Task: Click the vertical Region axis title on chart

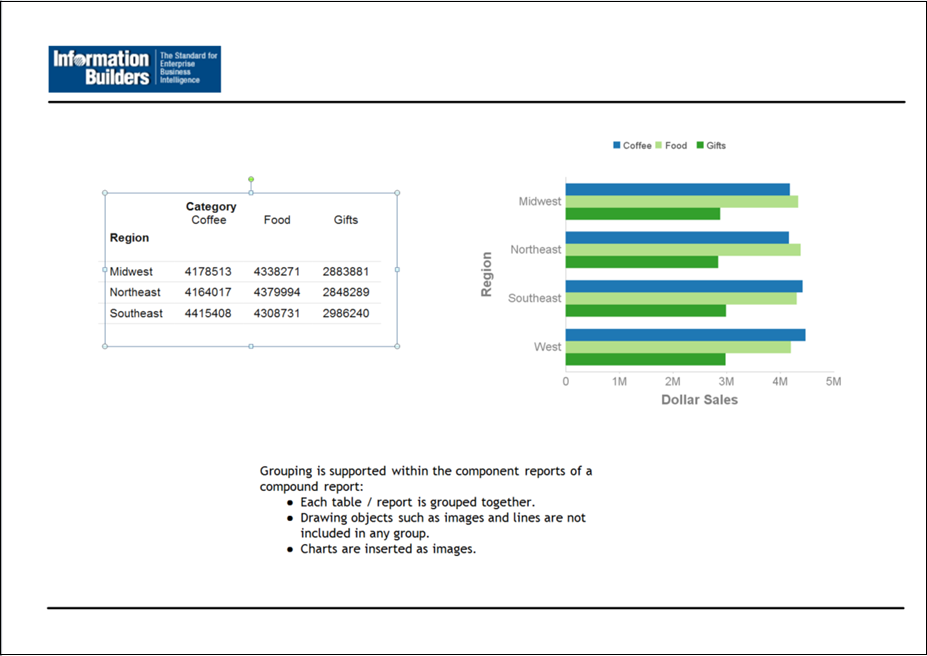Action: coord(487,274)
